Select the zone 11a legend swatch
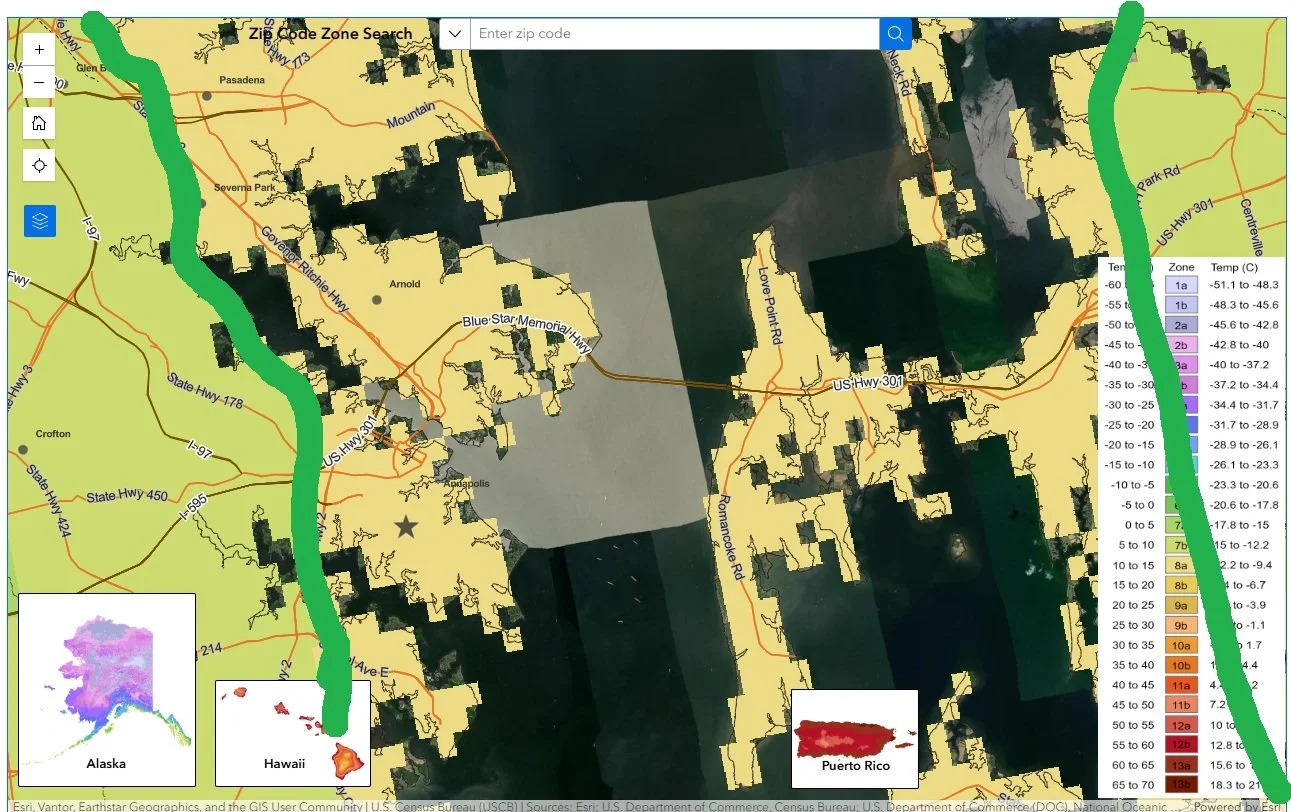Screen dimensions: 1291x812 coord(1181,685)
